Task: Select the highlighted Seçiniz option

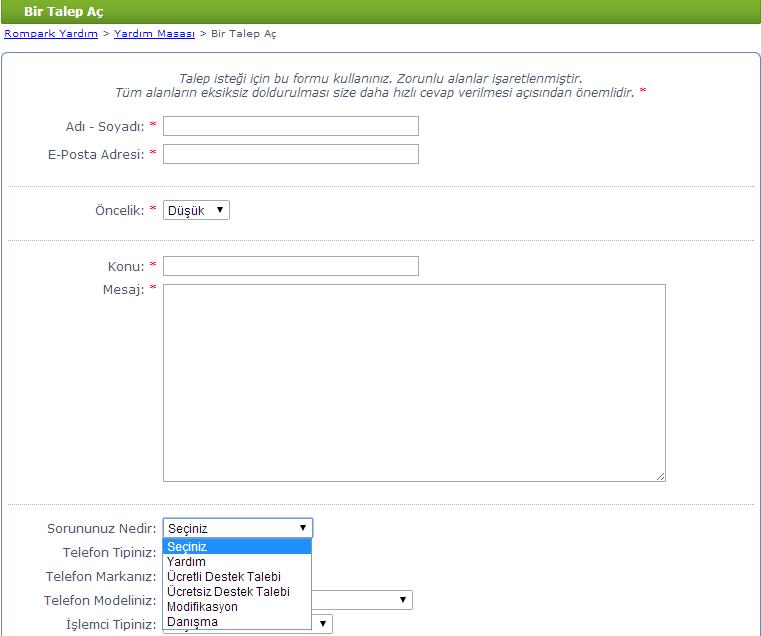Action: [x=237, y=547]
